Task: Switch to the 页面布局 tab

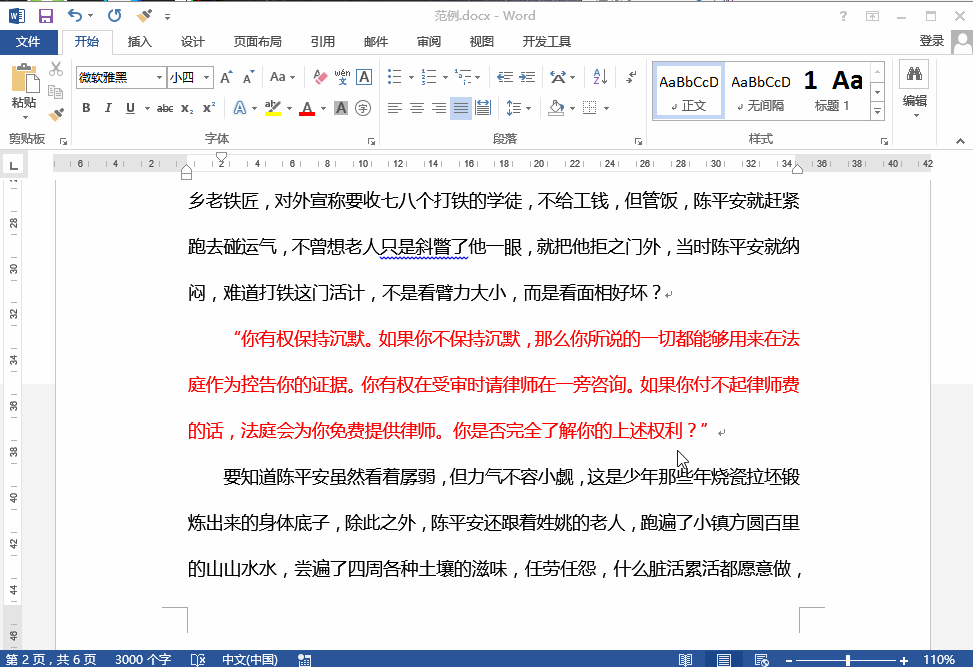Action: tap(258, 42)
